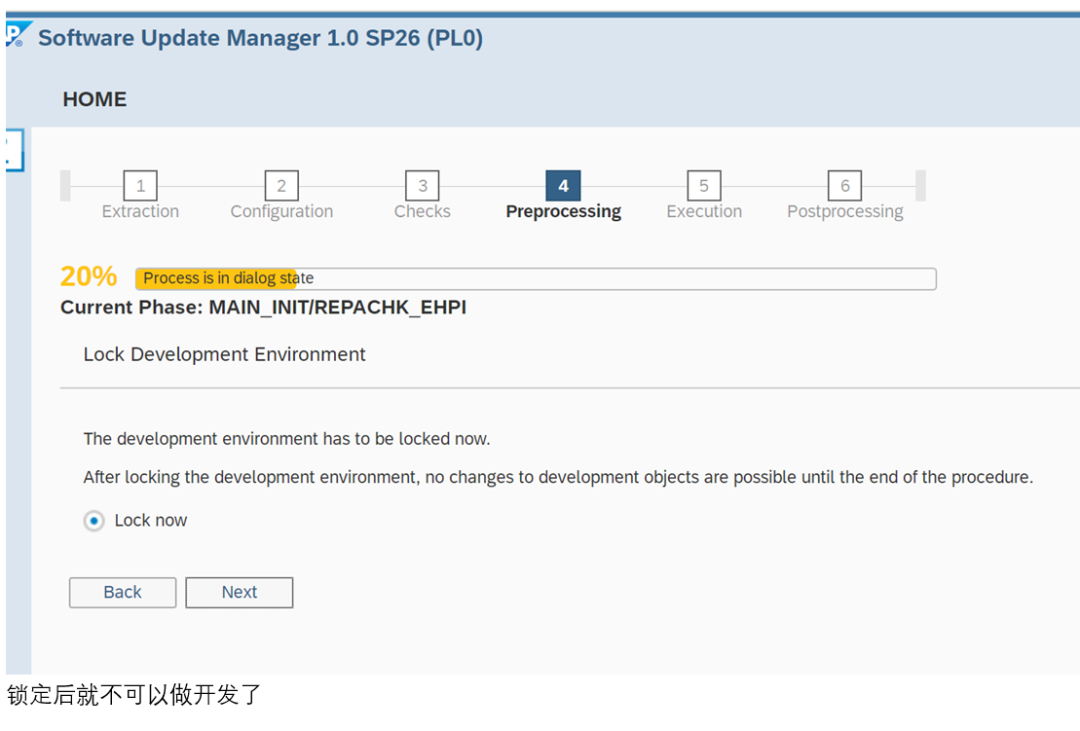Click 'development environment has to be locked' text

click(x=287, y=439)
